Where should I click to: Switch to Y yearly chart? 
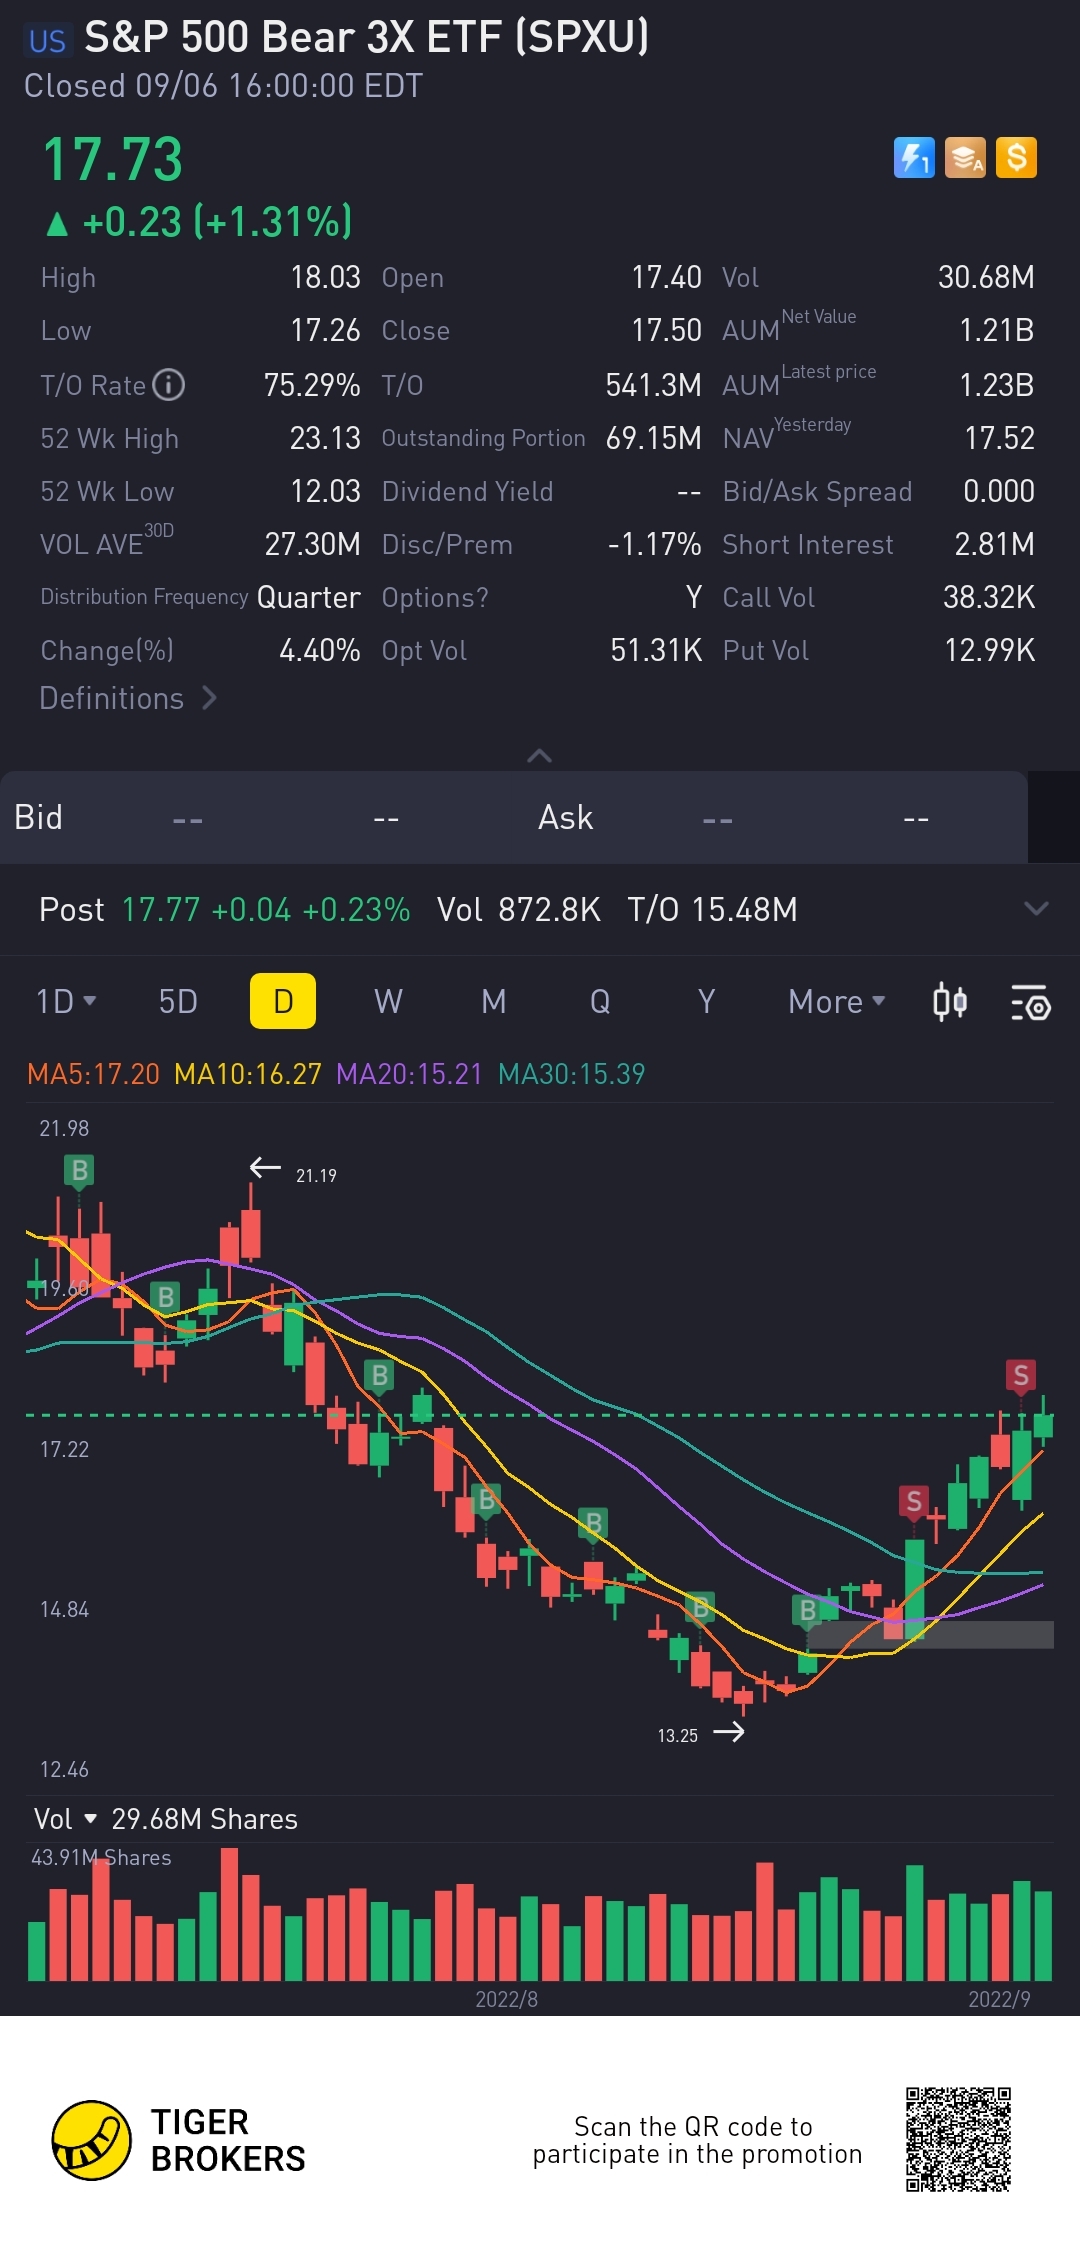(706, 1001)
